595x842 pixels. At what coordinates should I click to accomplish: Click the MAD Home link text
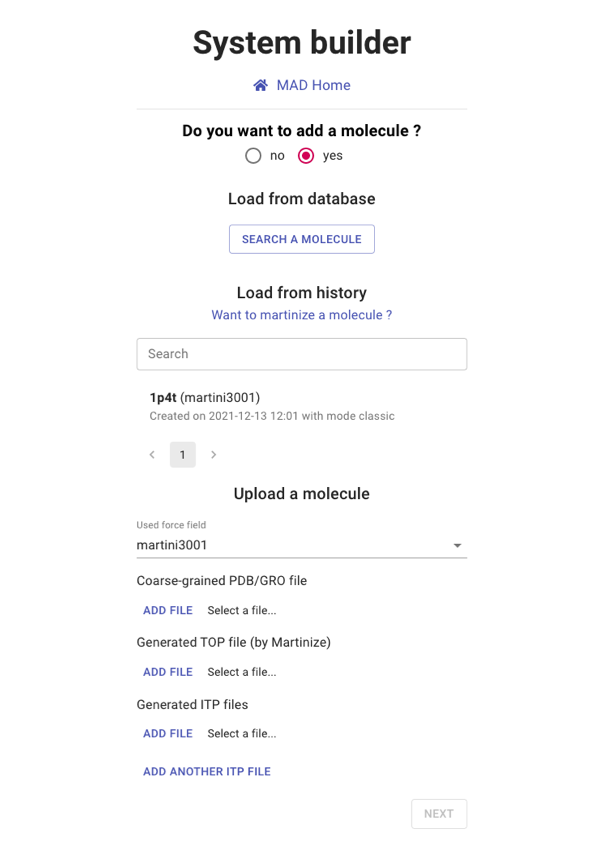pyautogui.click(x=314, y=85)
